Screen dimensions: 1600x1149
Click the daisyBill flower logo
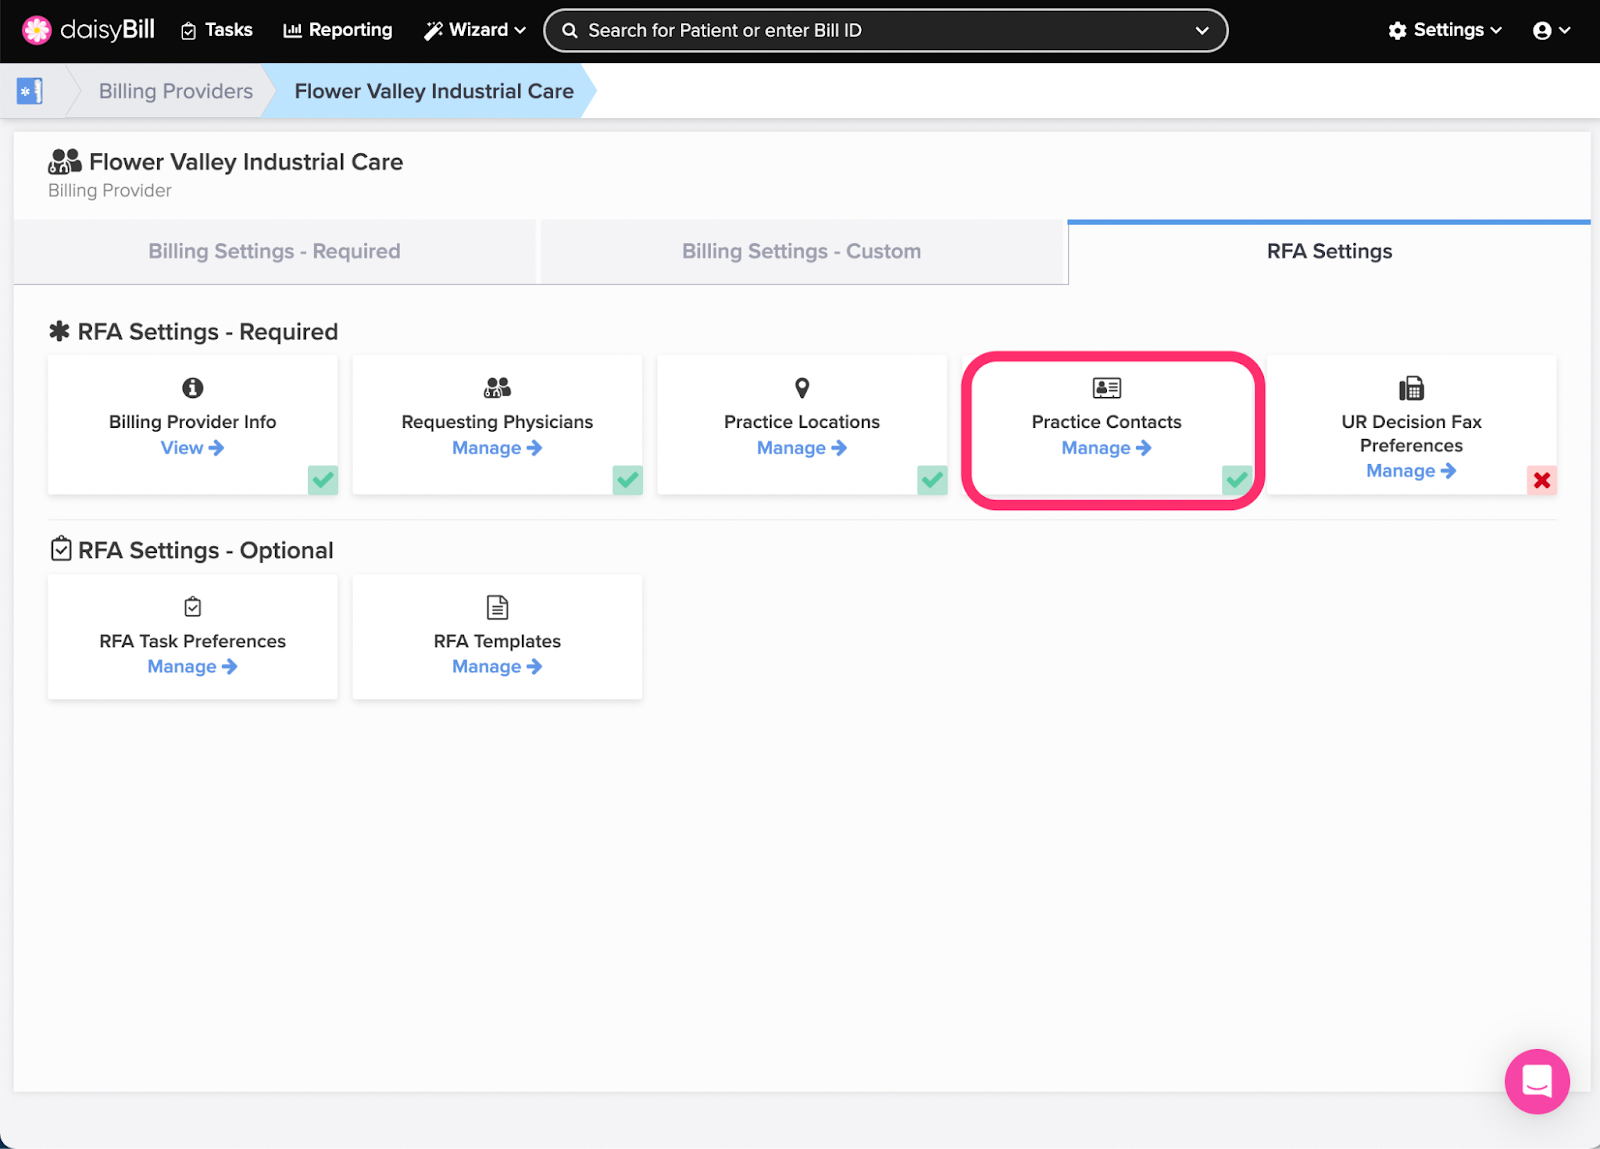pyautogui.click(x=37, y=30)
